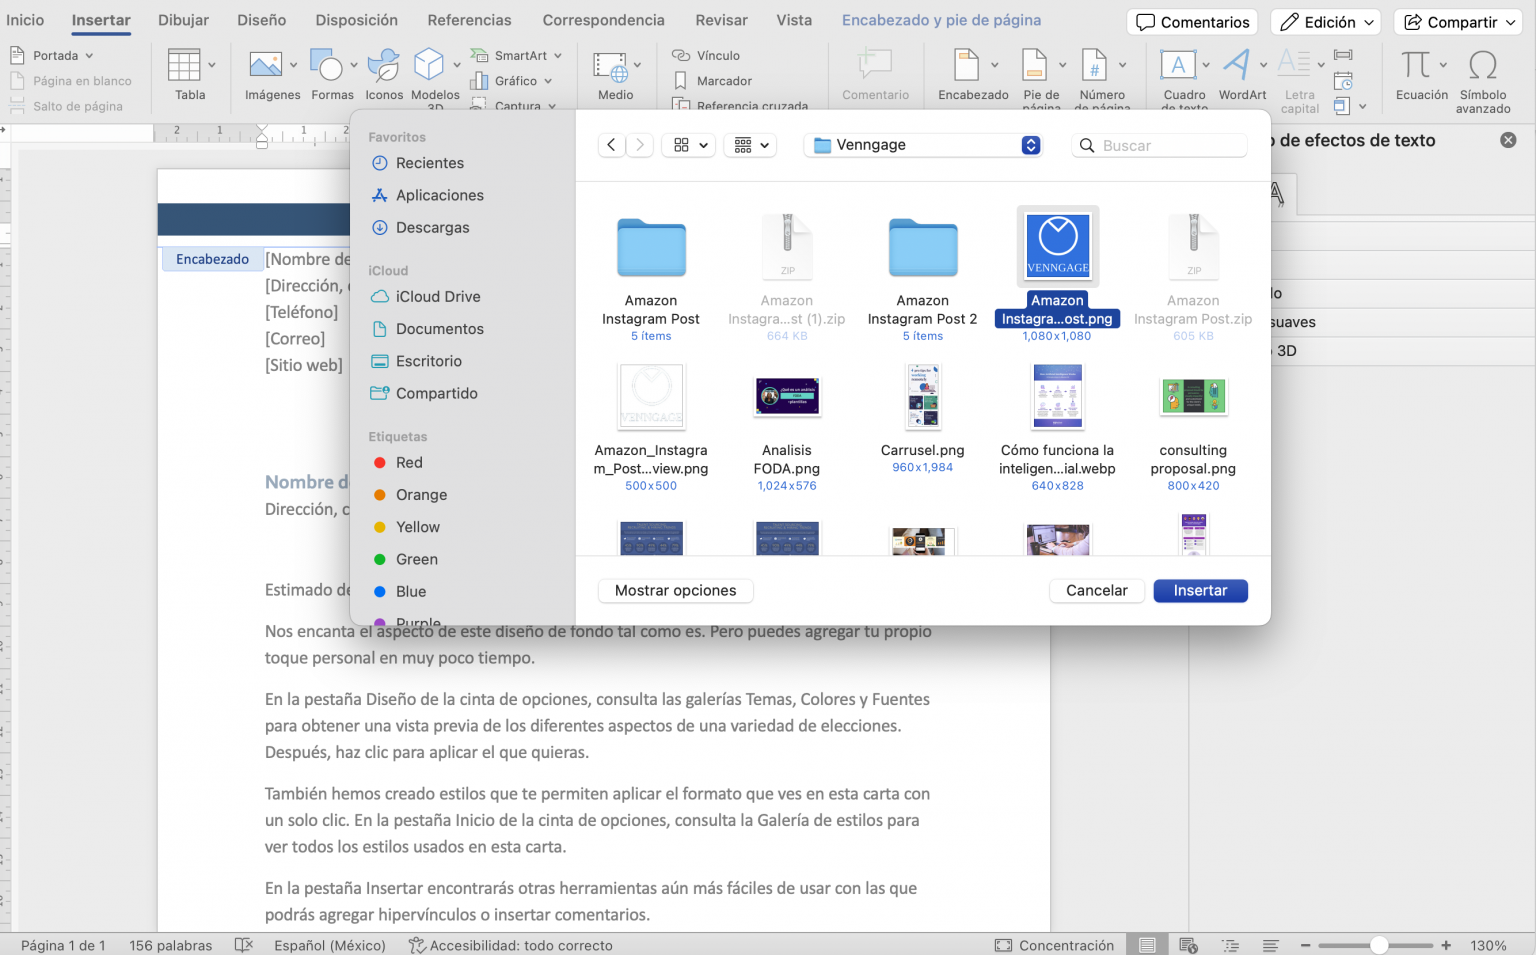Insert a Tabla using the Table icon
Image resolution: width=1536 pixels, height=955 pixels.
click(187, 70)
